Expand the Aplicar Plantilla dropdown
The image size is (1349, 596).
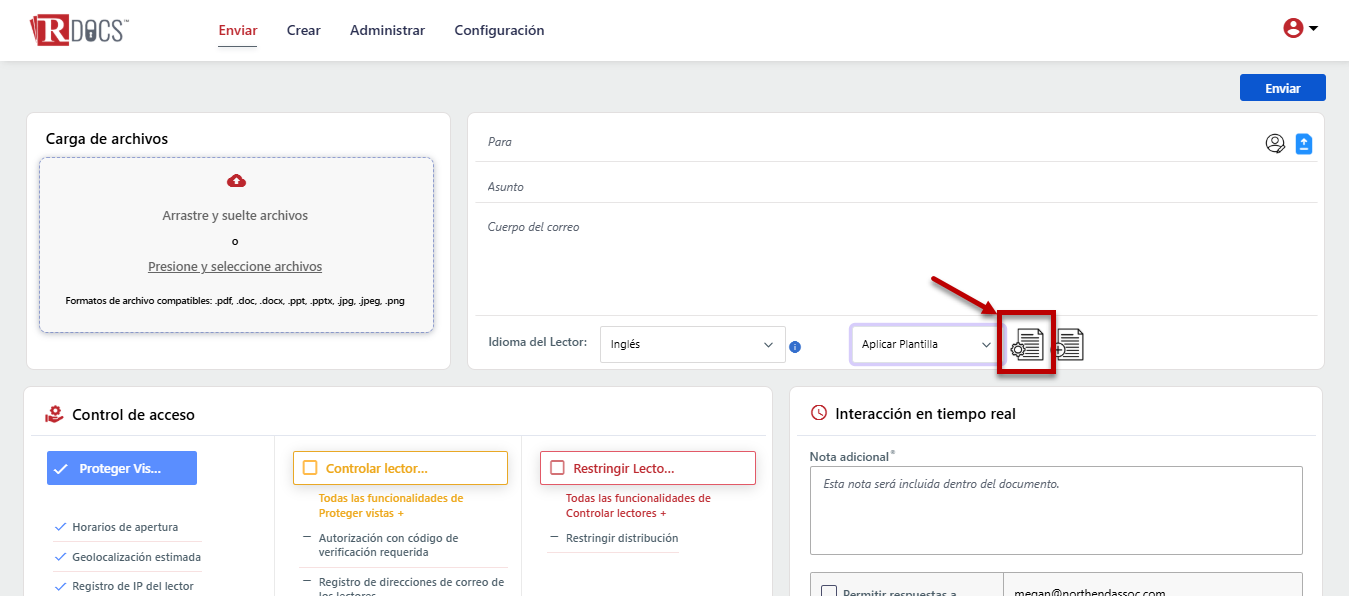click(925, 344)
